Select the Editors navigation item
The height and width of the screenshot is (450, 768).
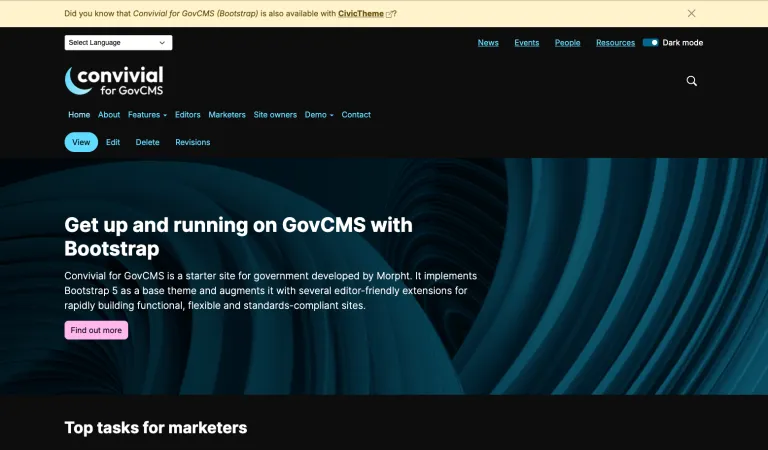[x=187, y=115]
